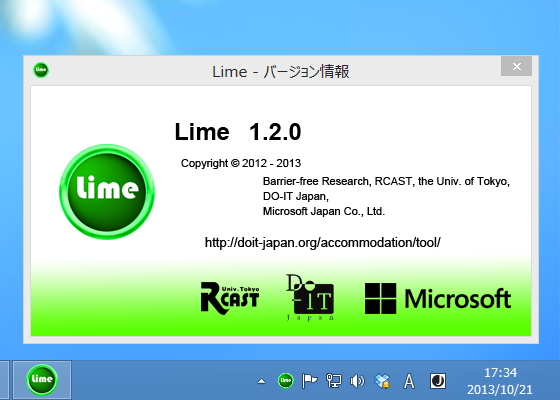Close the Lime version info dialog
Viewport: 560px width, 400px height.
[x=516, y=66]
